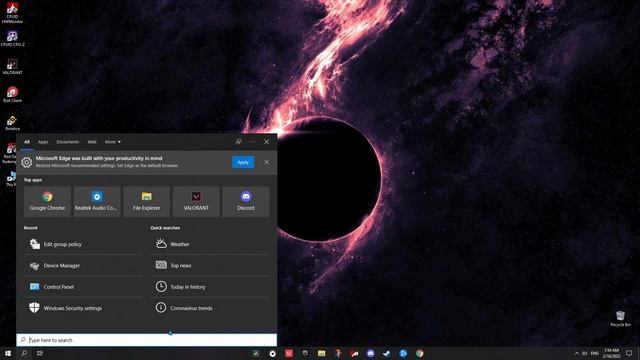The height and width of the screenshot is (360, 640).
Task: Open CPUID CPU-Z desktop shortcut
Action: [12, 39]
